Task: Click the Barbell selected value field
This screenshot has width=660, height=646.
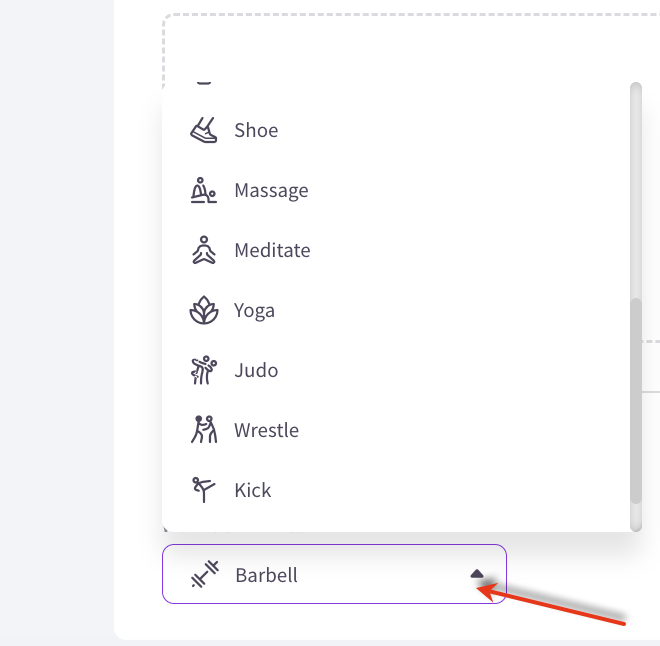Action: point(334,574)
